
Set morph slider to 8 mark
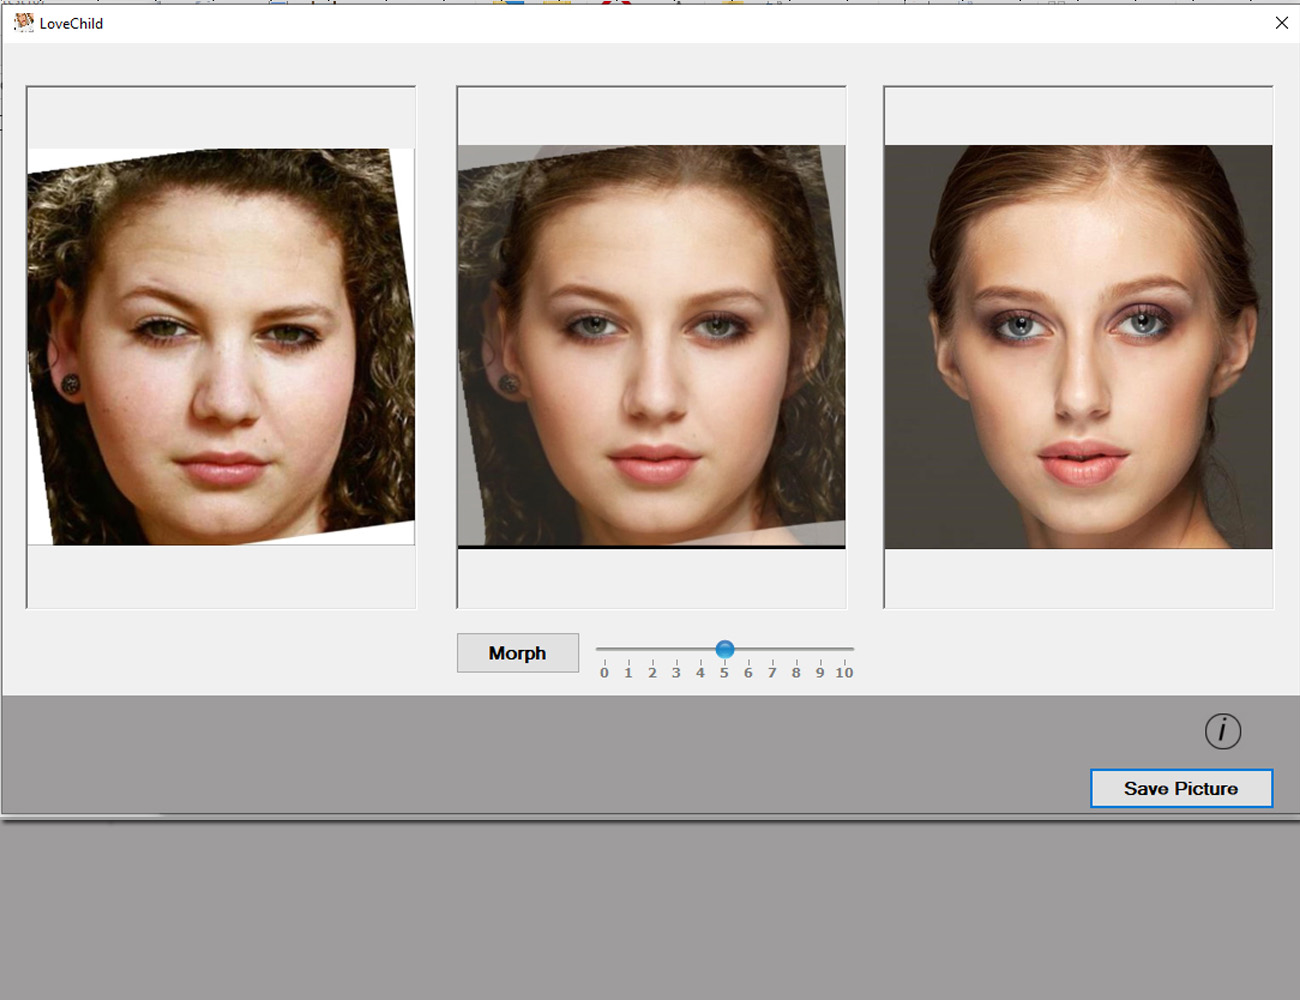coord(797,650)
